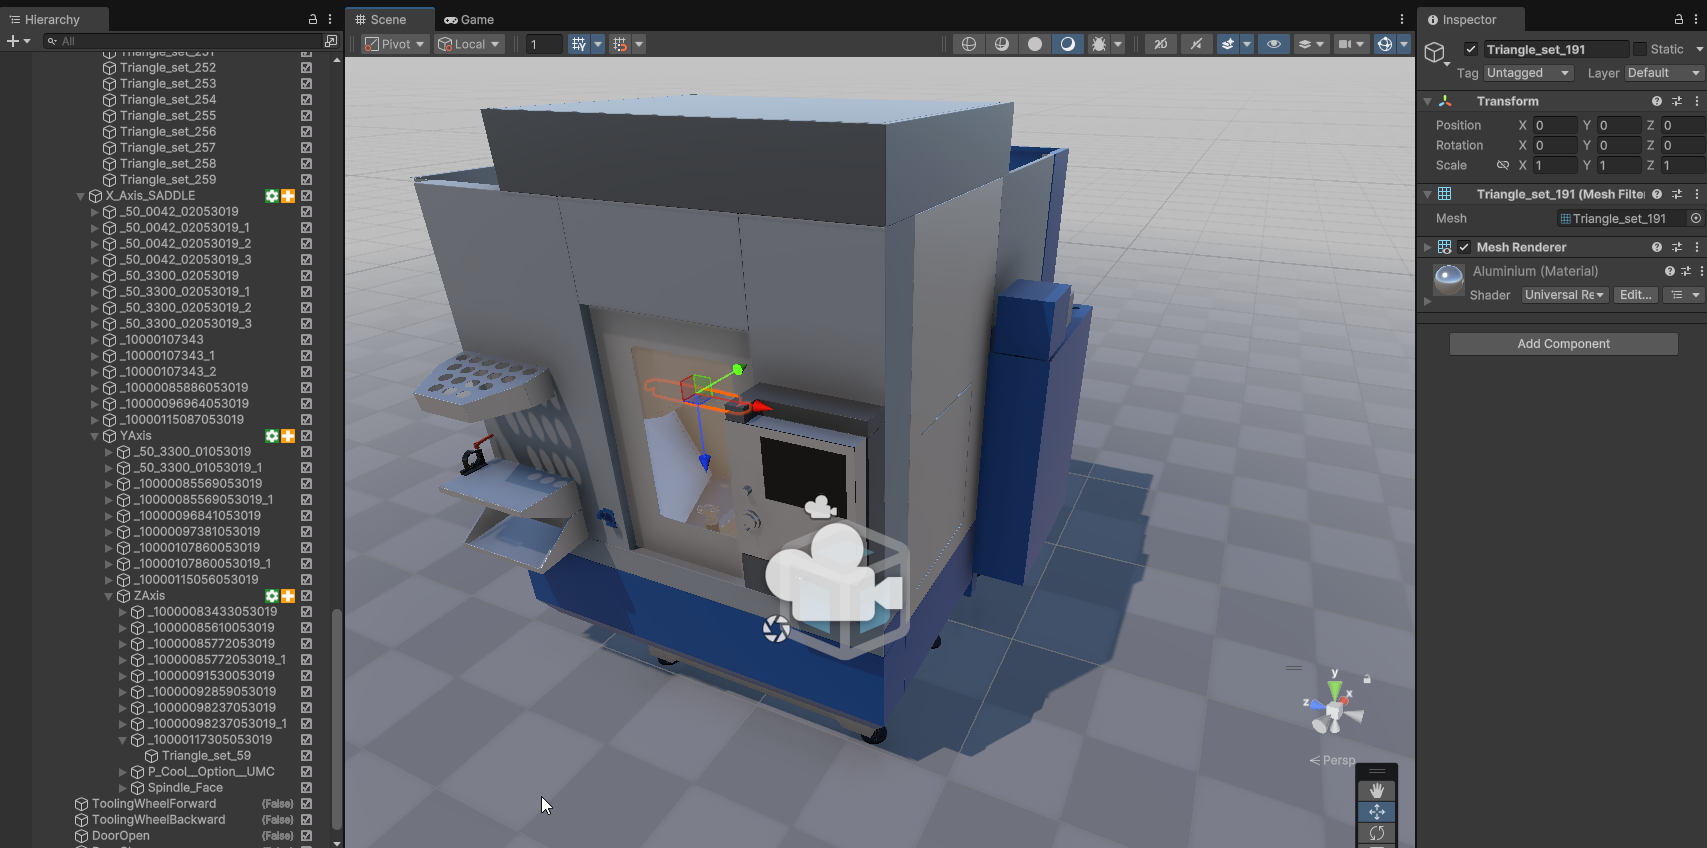Click the shader Edit... button

[x=1635, y=295]
